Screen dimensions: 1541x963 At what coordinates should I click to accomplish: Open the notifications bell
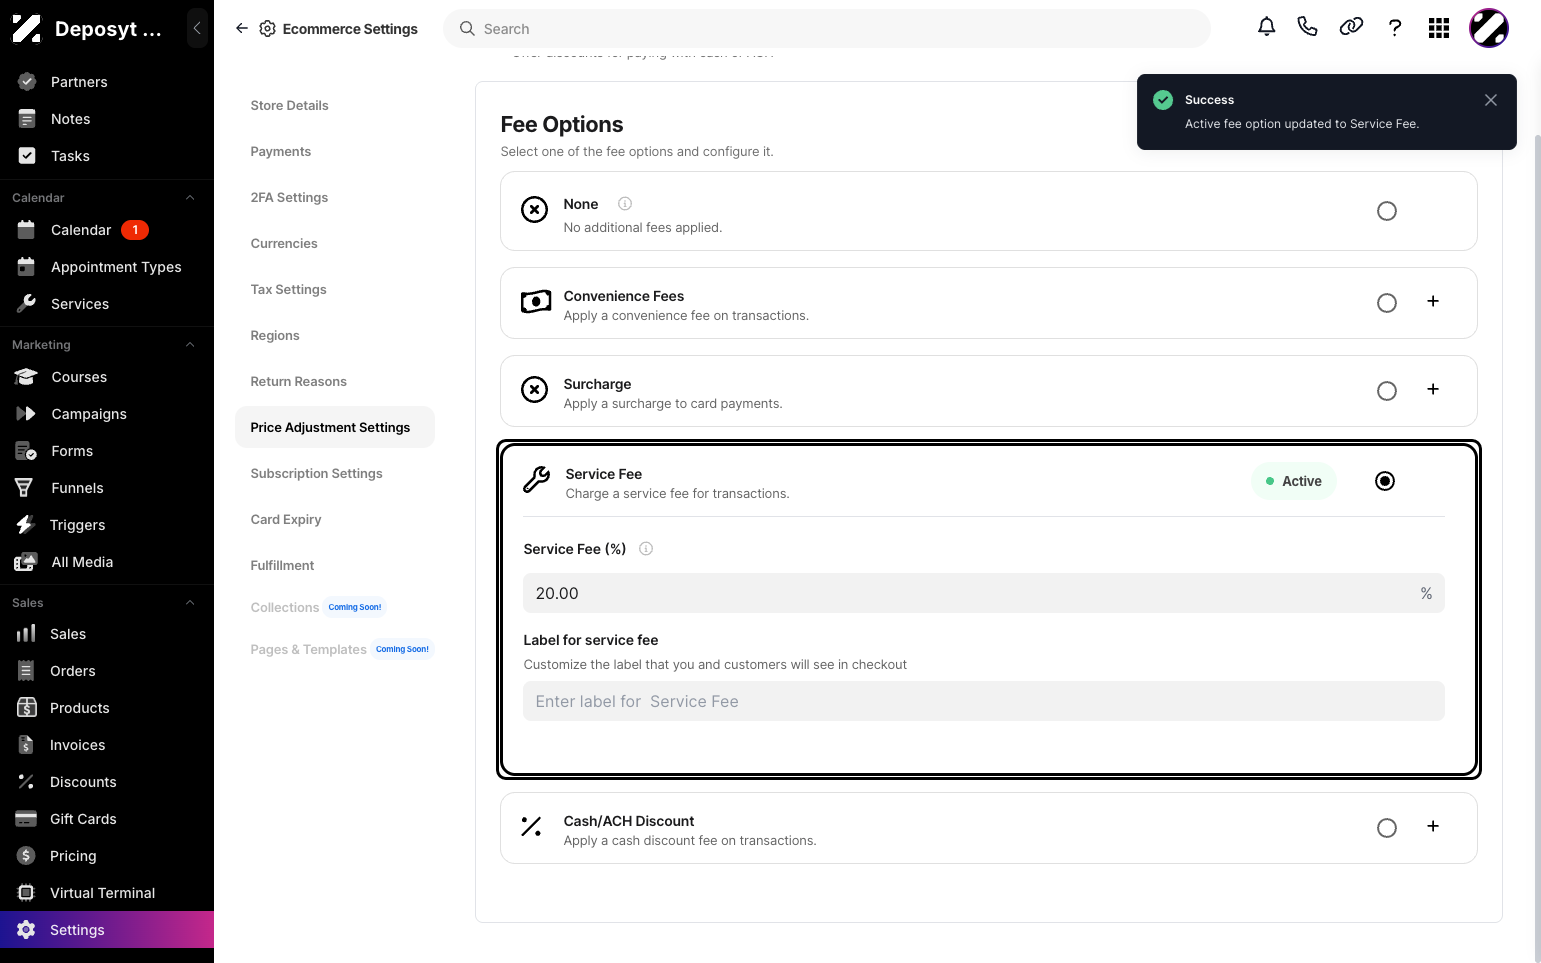[1266, 27]
